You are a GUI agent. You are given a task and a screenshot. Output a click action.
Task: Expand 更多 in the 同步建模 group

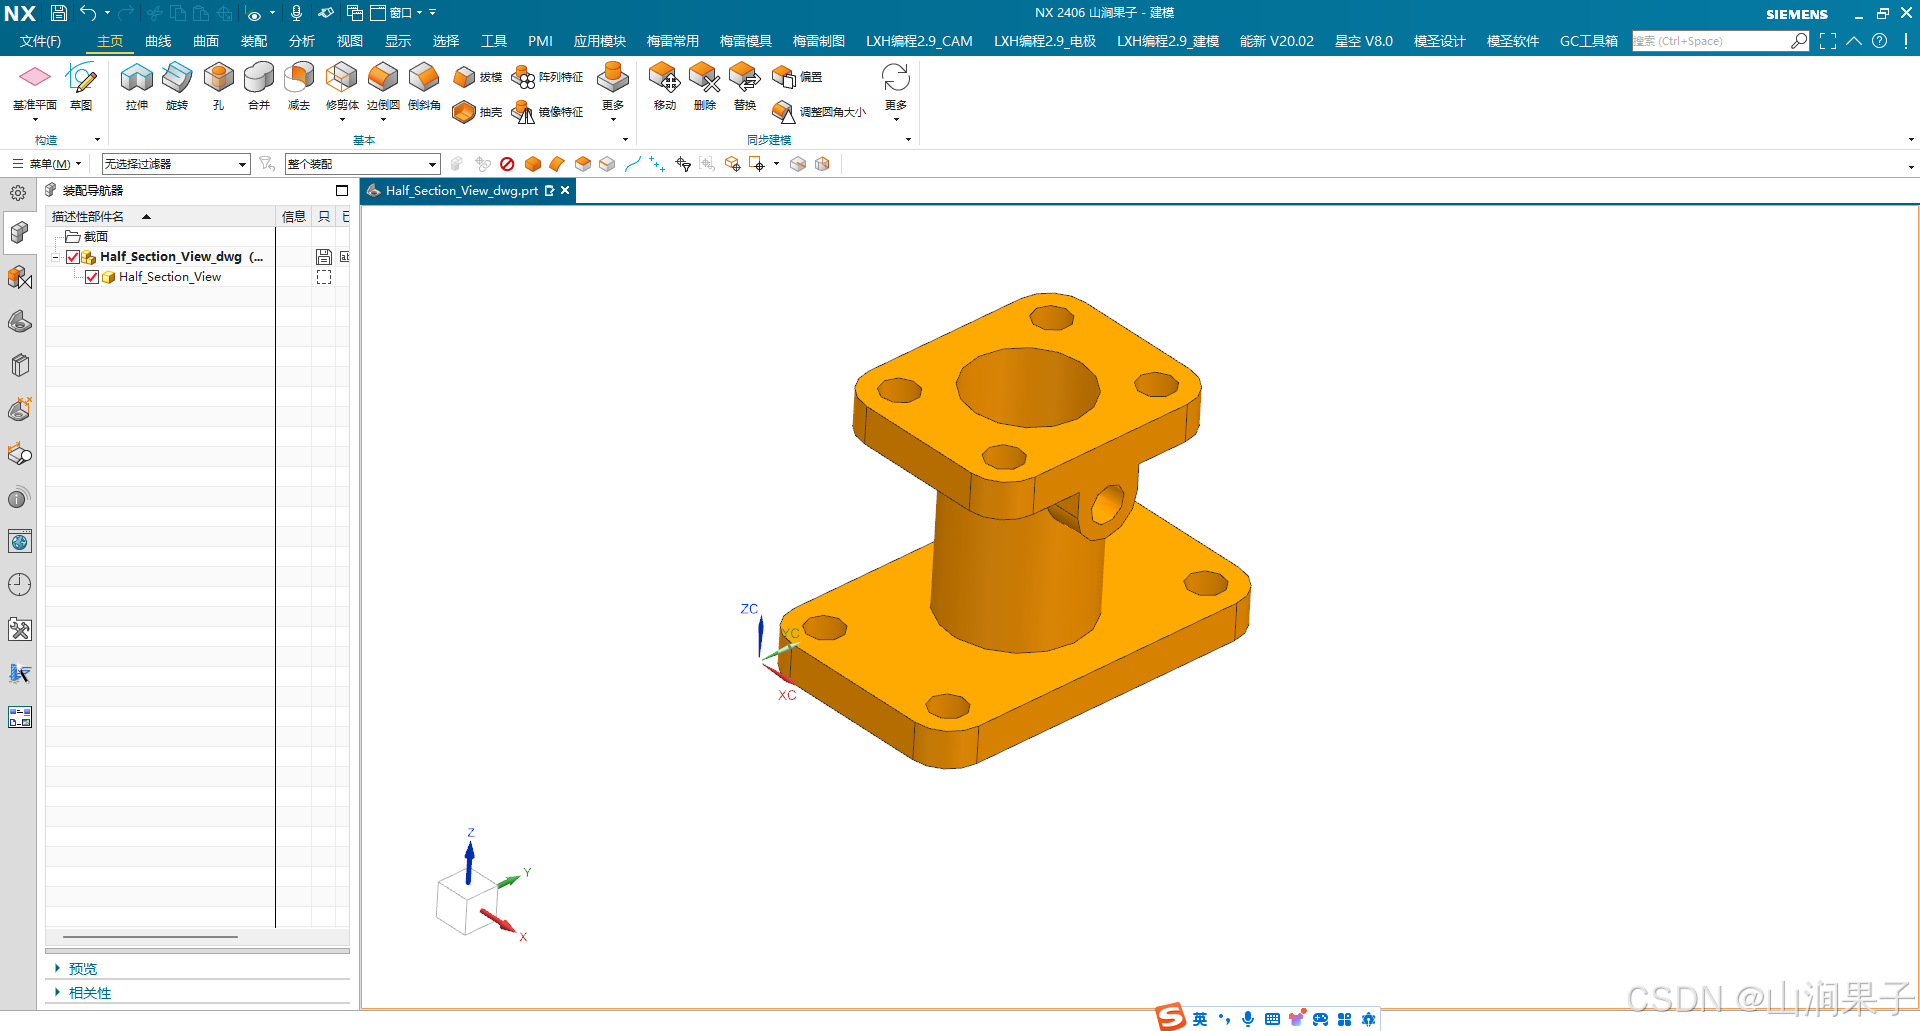click(896, 92)
